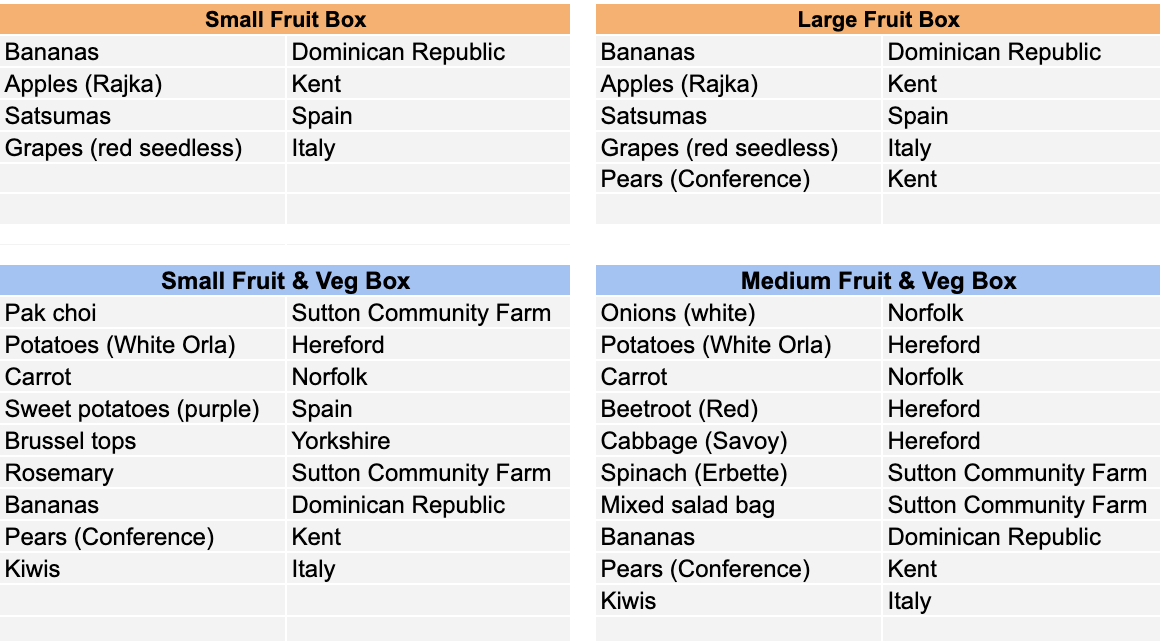Click the Small Fruit & Veg Box header
The height and width of the screenshot is (644, 1164).
pos(285,280)
